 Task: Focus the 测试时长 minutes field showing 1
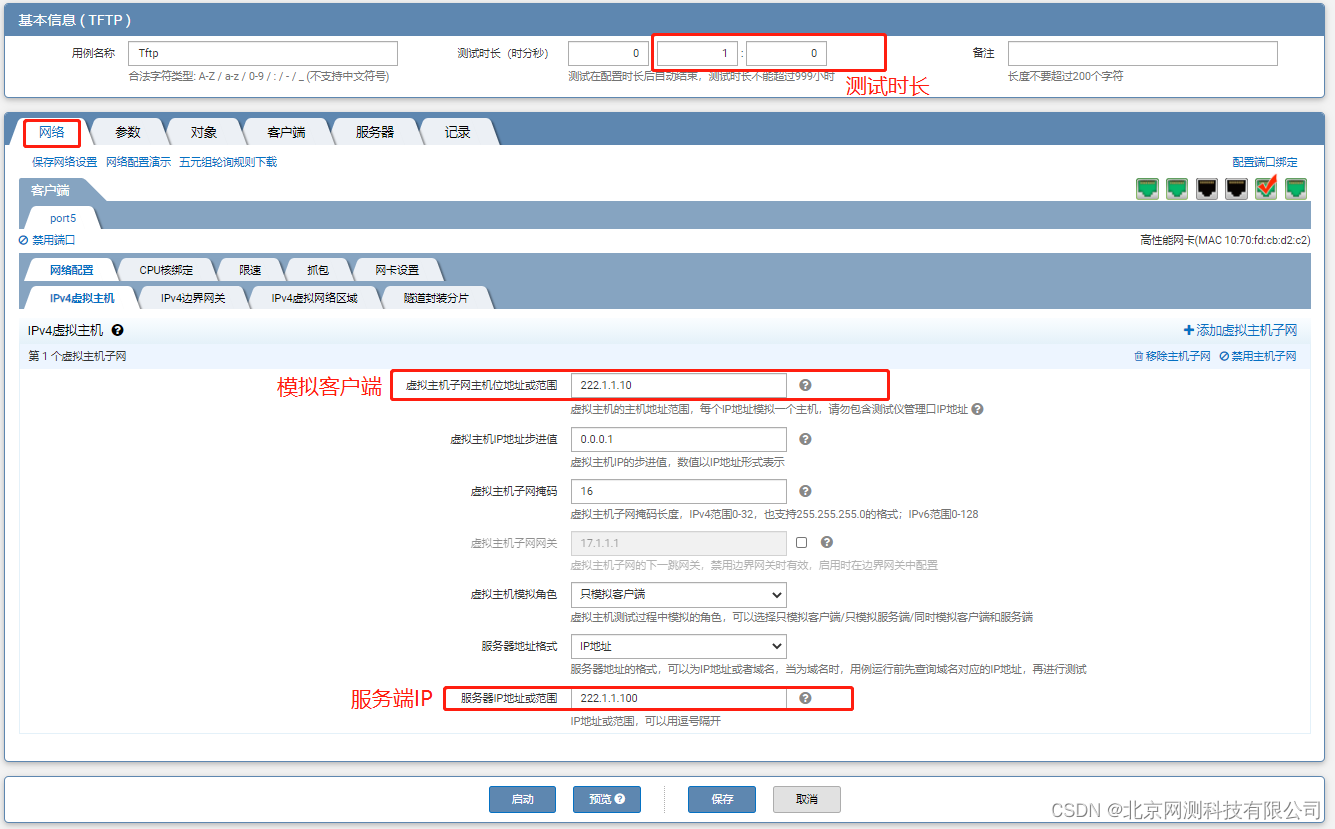click(x=697, y=53)
